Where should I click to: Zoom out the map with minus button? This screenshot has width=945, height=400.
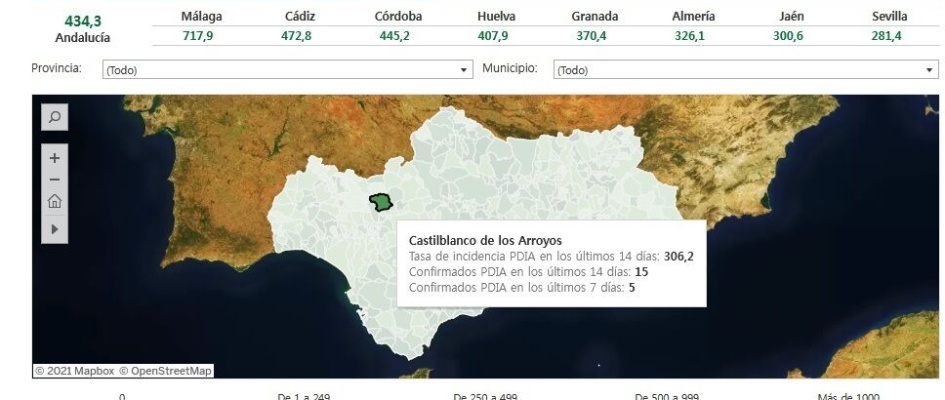tap(54, 180)
